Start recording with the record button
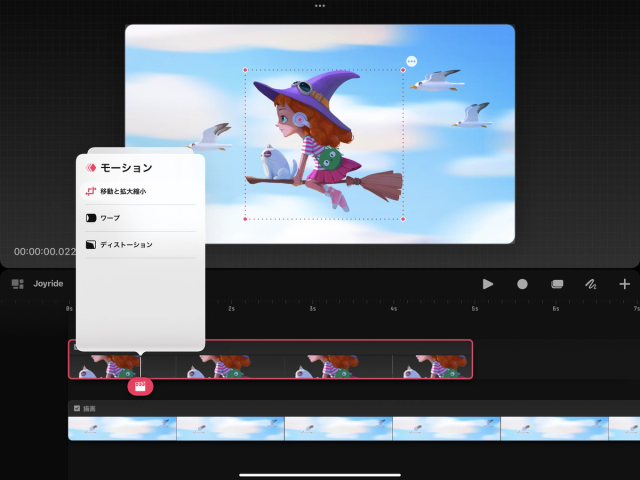The image size is (640, 480). pyautogui.click(x=522, y=284)
